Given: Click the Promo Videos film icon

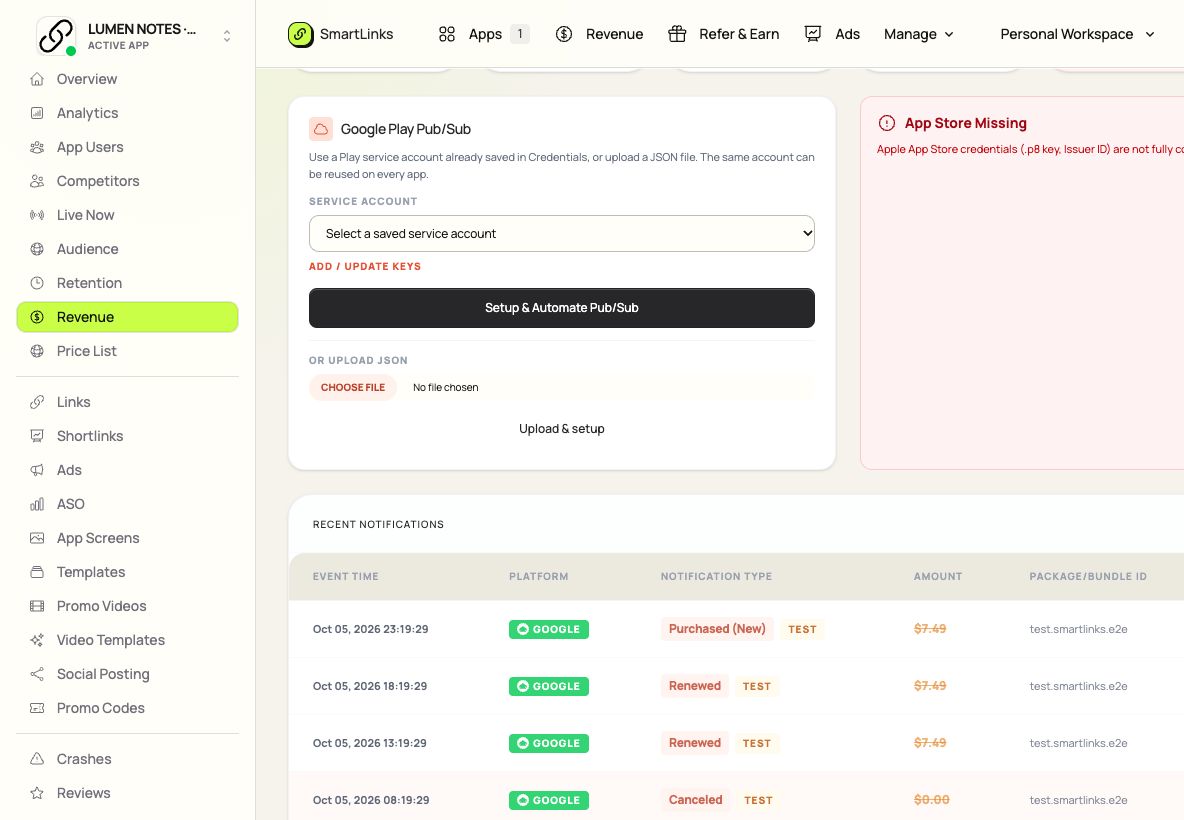Looking at the screenshot, I should pyautogui.click(x=37, y=606).
